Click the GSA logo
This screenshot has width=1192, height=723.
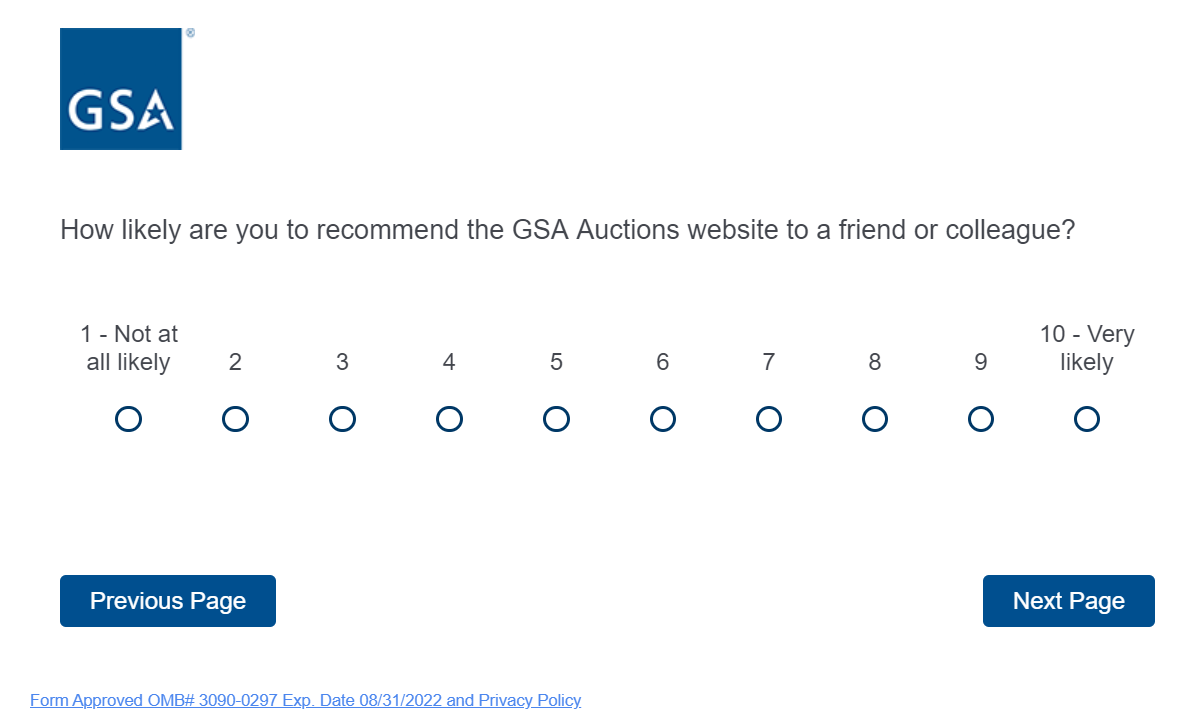click(x=121, y=89)
